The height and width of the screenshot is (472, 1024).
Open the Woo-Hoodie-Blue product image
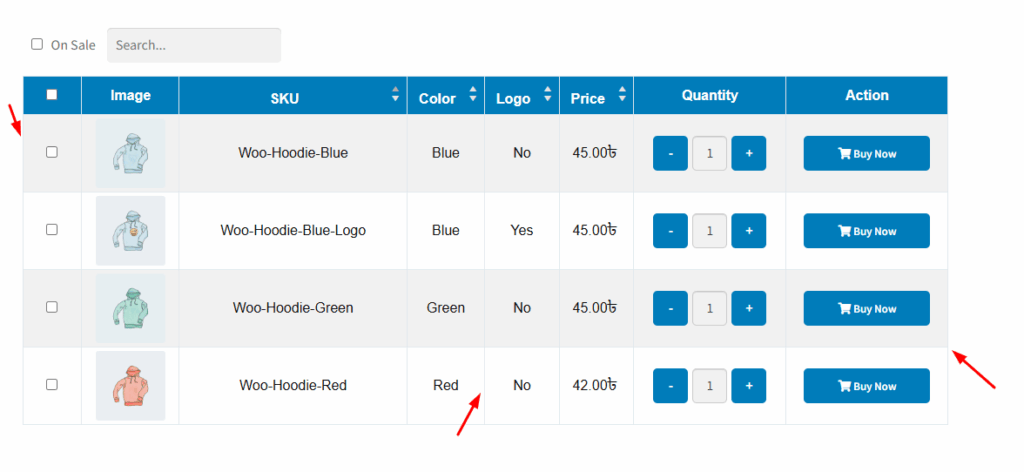pos(130,153)
